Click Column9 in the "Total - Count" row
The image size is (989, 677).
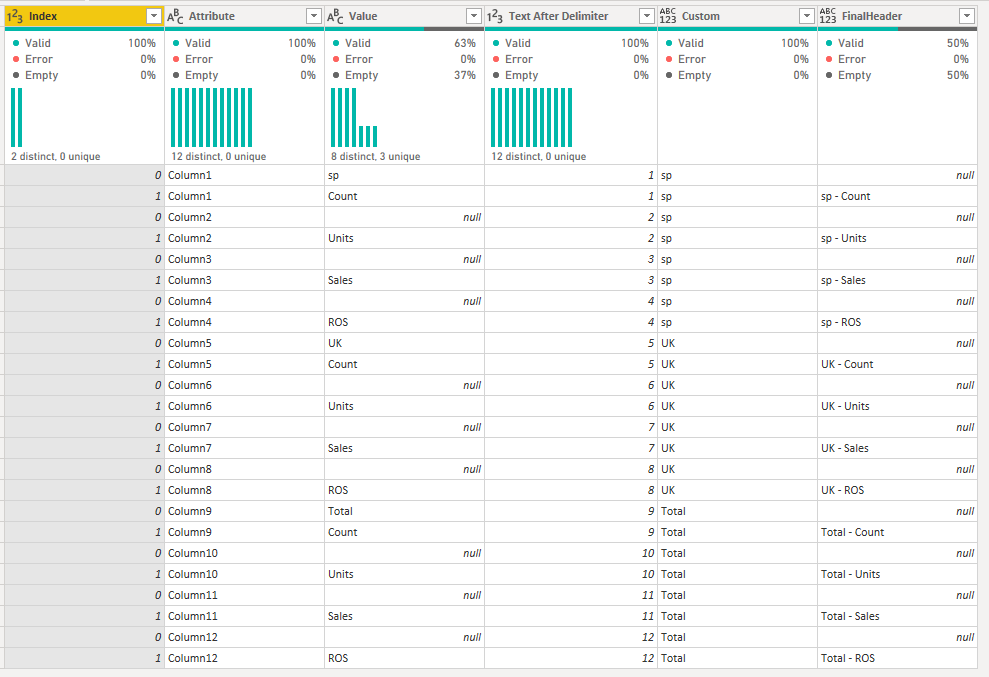(x=245, y=532)
